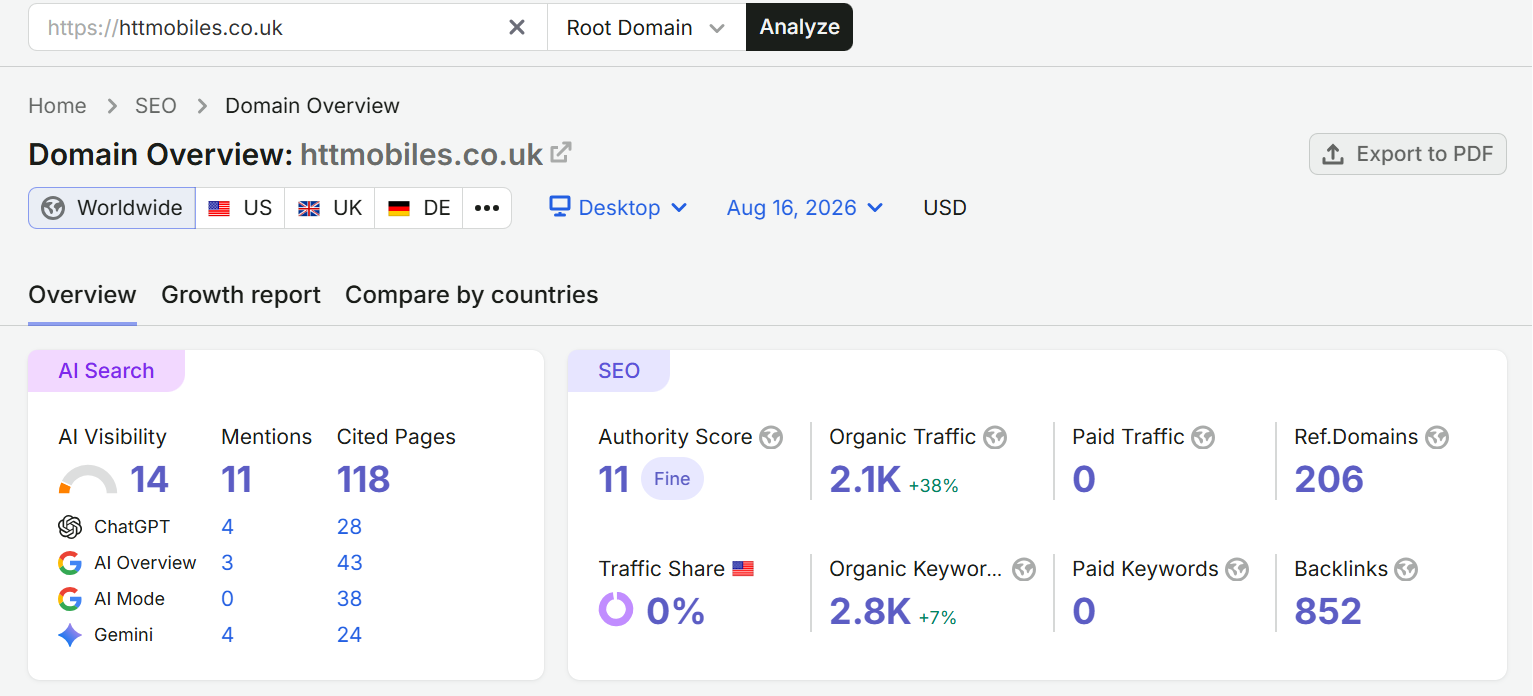Screen dimensions: 1533x696
Task: Click globe icon next to Backlinks
Action: point(1407,569)
